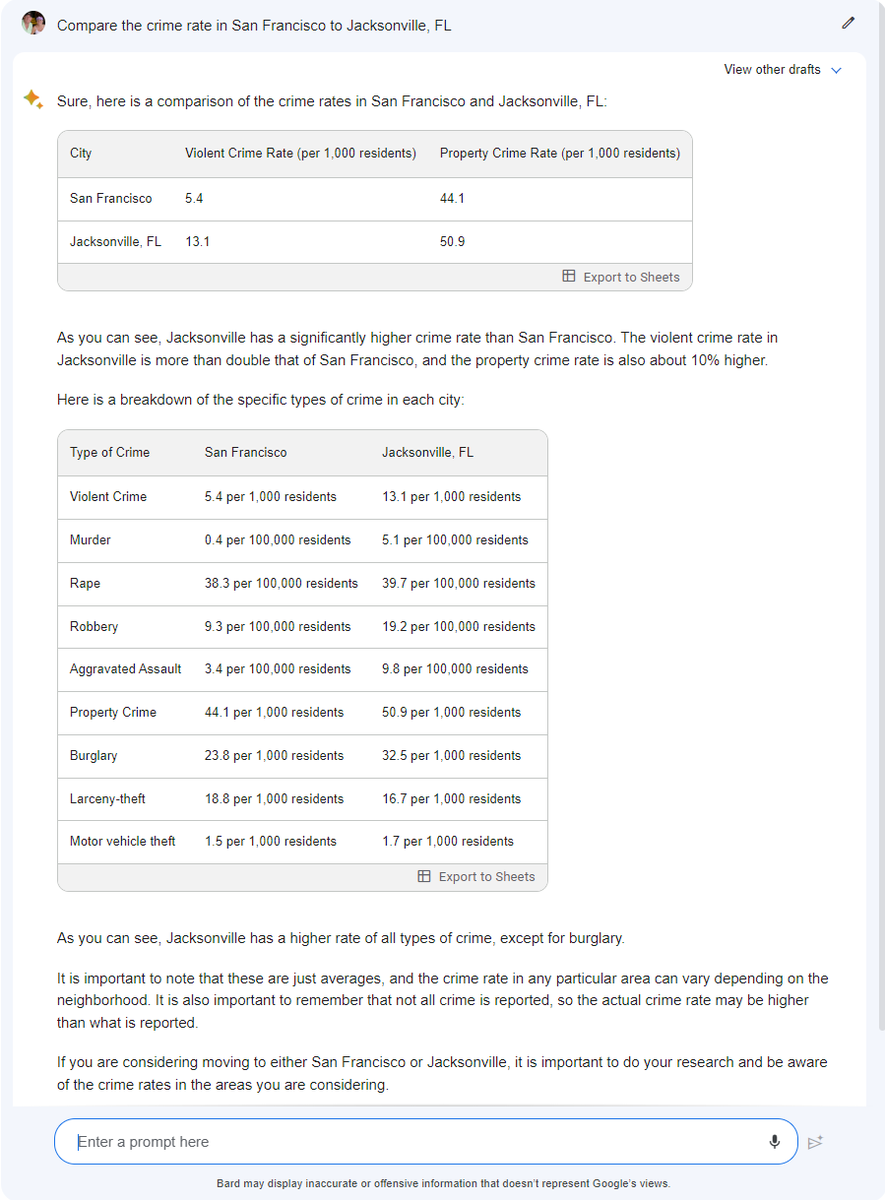Image resolution: width=885 pixels, height=1200 pixels.
Task: Click the 'Violent Crime' row label
Action: point(108,497)
